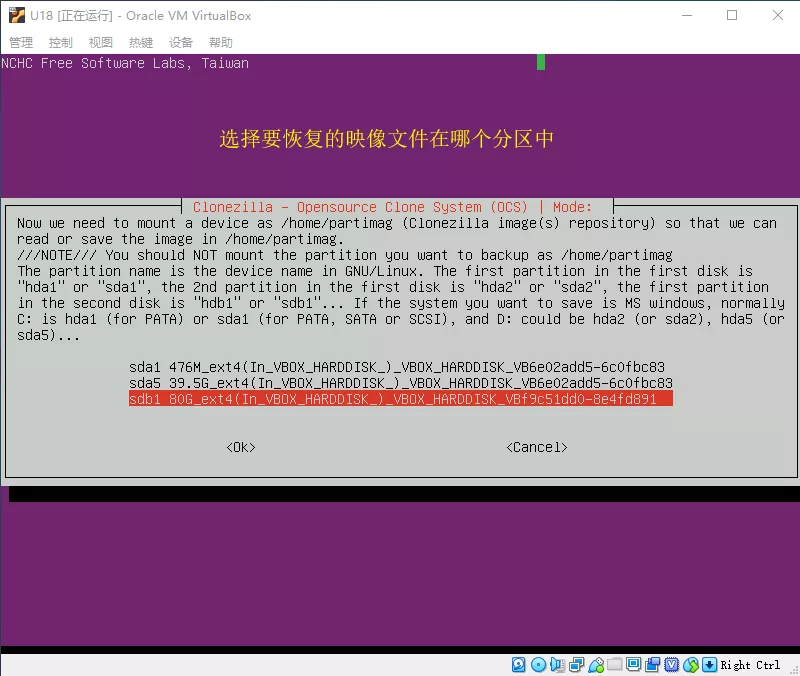Image resolution: width=800 pixels, height=676 pixels.
Task: Click the display monitor status icon
Action: pos(634,665)
